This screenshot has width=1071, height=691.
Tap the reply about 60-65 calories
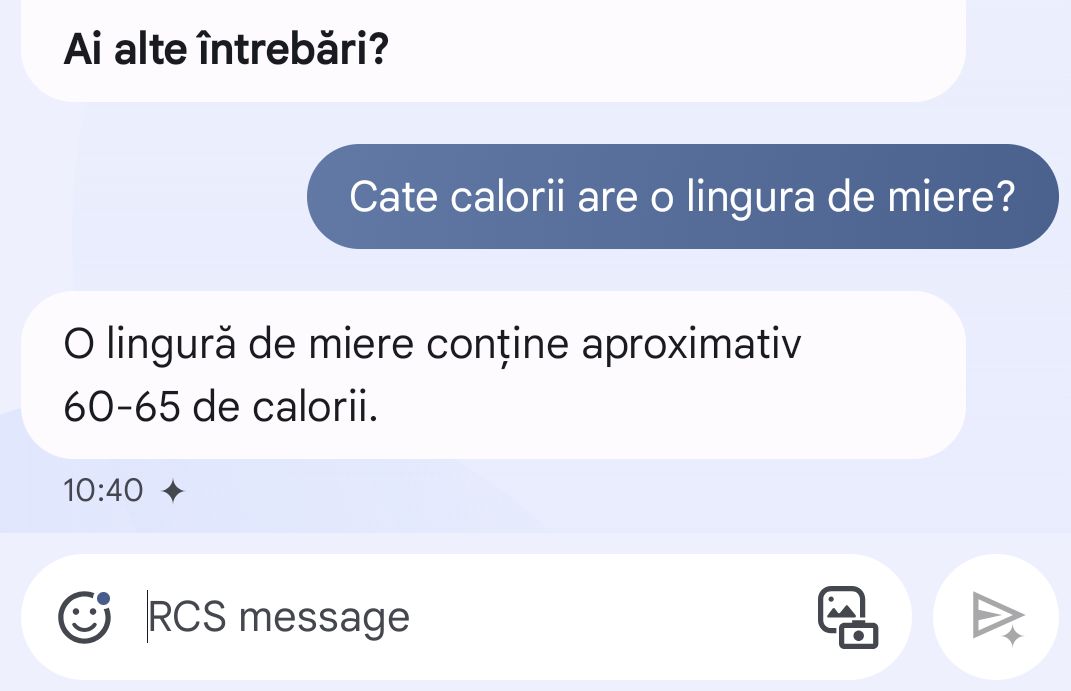pyautogui.click(x=492, y=375)
